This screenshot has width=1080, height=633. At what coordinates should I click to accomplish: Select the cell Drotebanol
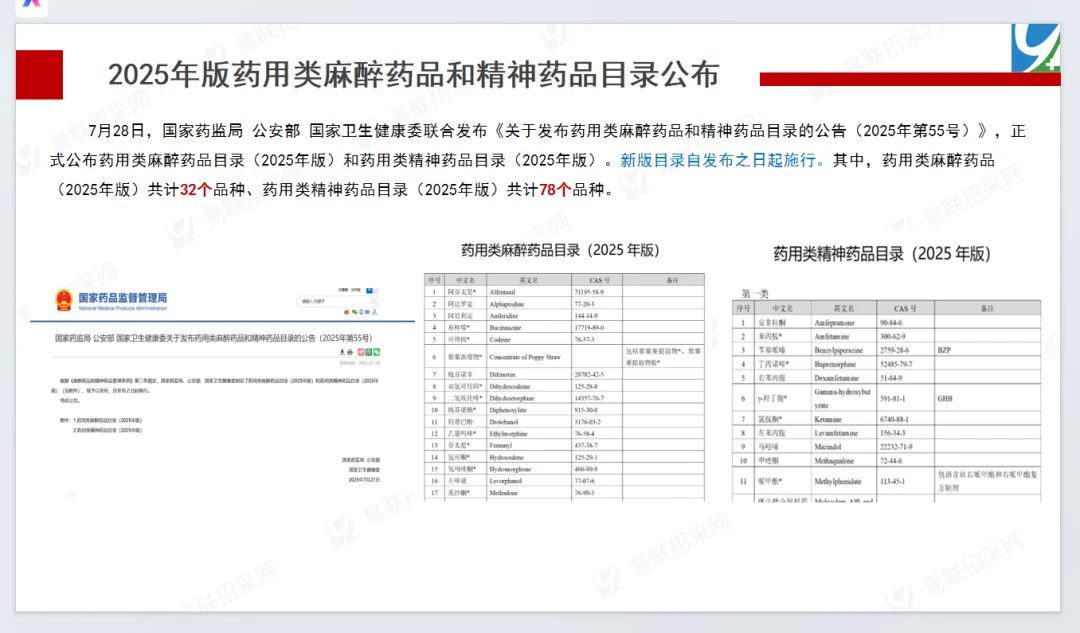click(x=529, y=422)
